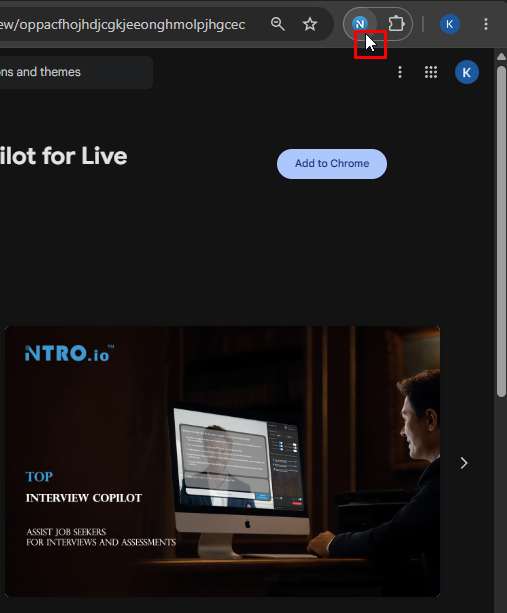Open the web store's three-dot options menu
The width and height of the screenshot is (507, 613).
click(400, 72)
